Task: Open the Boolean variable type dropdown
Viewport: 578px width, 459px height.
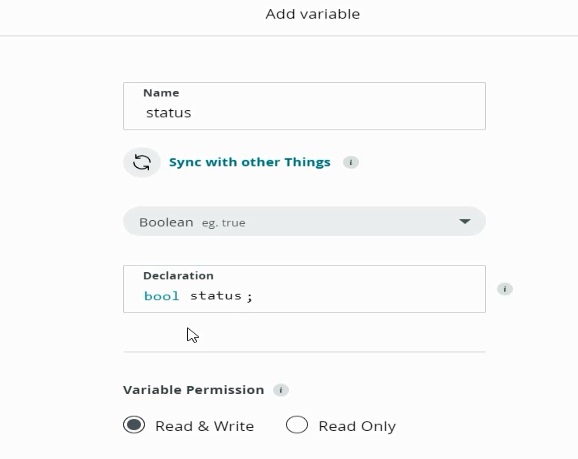Action: (x=304, y=221)
